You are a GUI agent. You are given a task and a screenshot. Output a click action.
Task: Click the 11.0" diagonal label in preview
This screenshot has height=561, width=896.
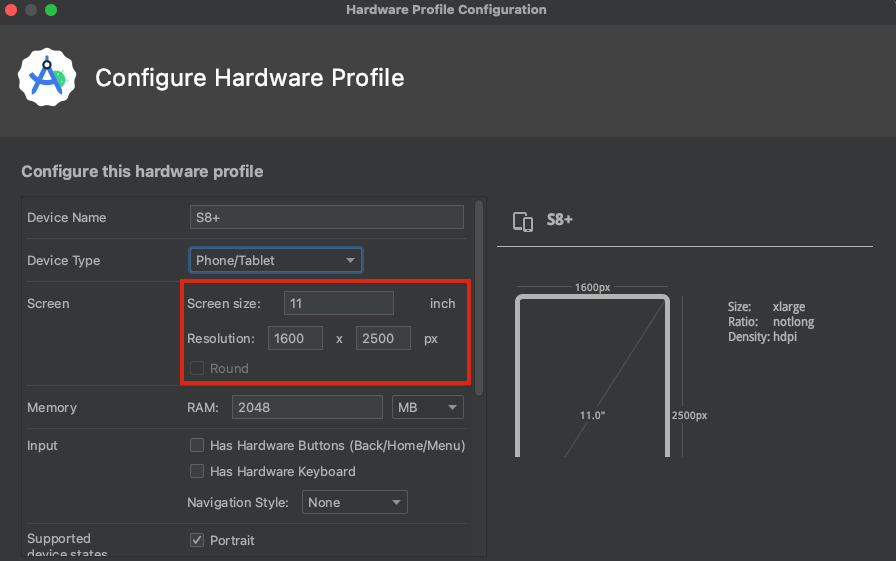pyautogui.click(x=592, y=415)
